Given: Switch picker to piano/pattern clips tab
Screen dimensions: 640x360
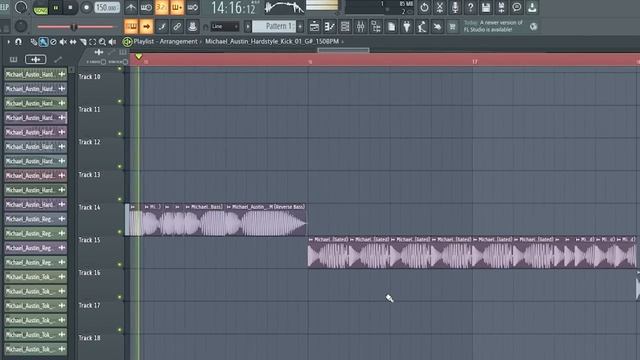Looking at the screenshot, I should 13,60.
